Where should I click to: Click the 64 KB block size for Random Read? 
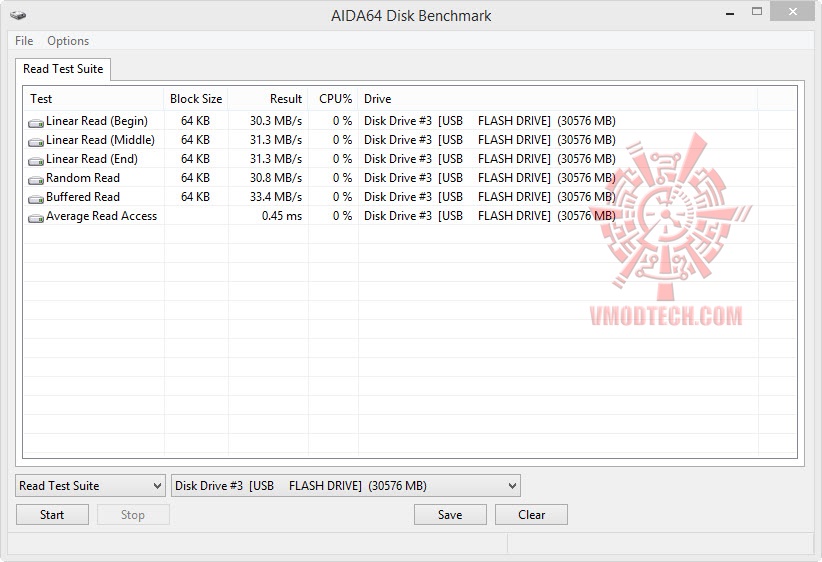click(196, 178)
